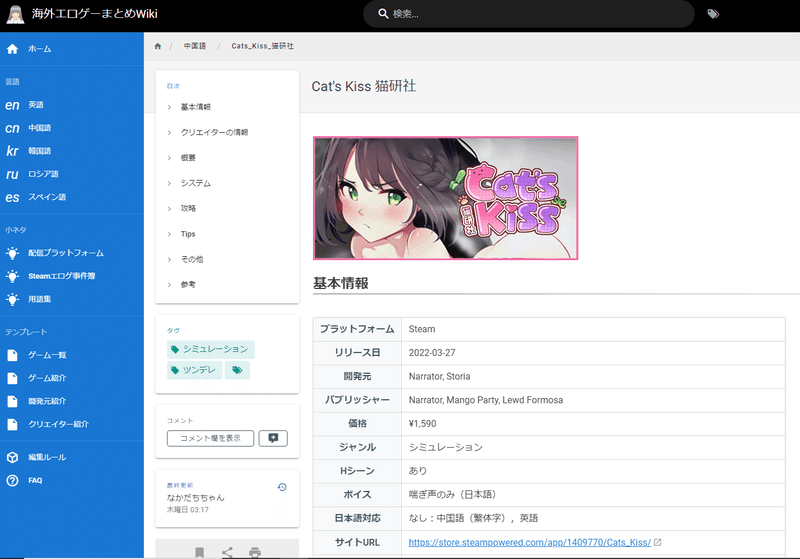The image size is (800, 559).
Task: Go to 中国語 breadcrumb link
Action: [195, 46]
